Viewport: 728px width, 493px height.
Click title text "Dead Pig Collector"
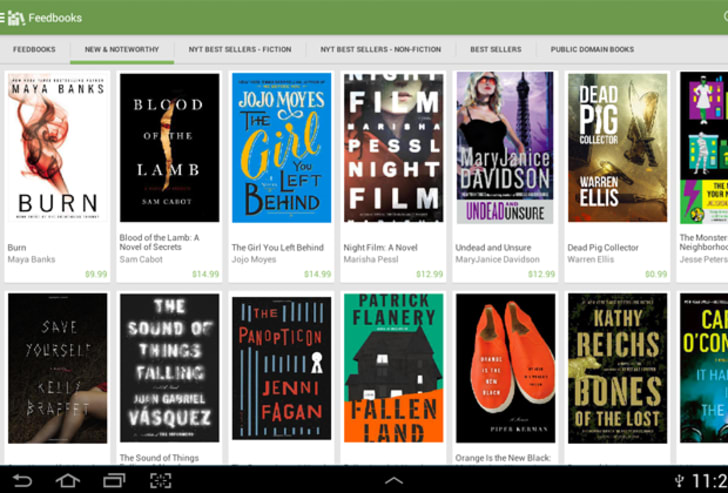[603, 247]
